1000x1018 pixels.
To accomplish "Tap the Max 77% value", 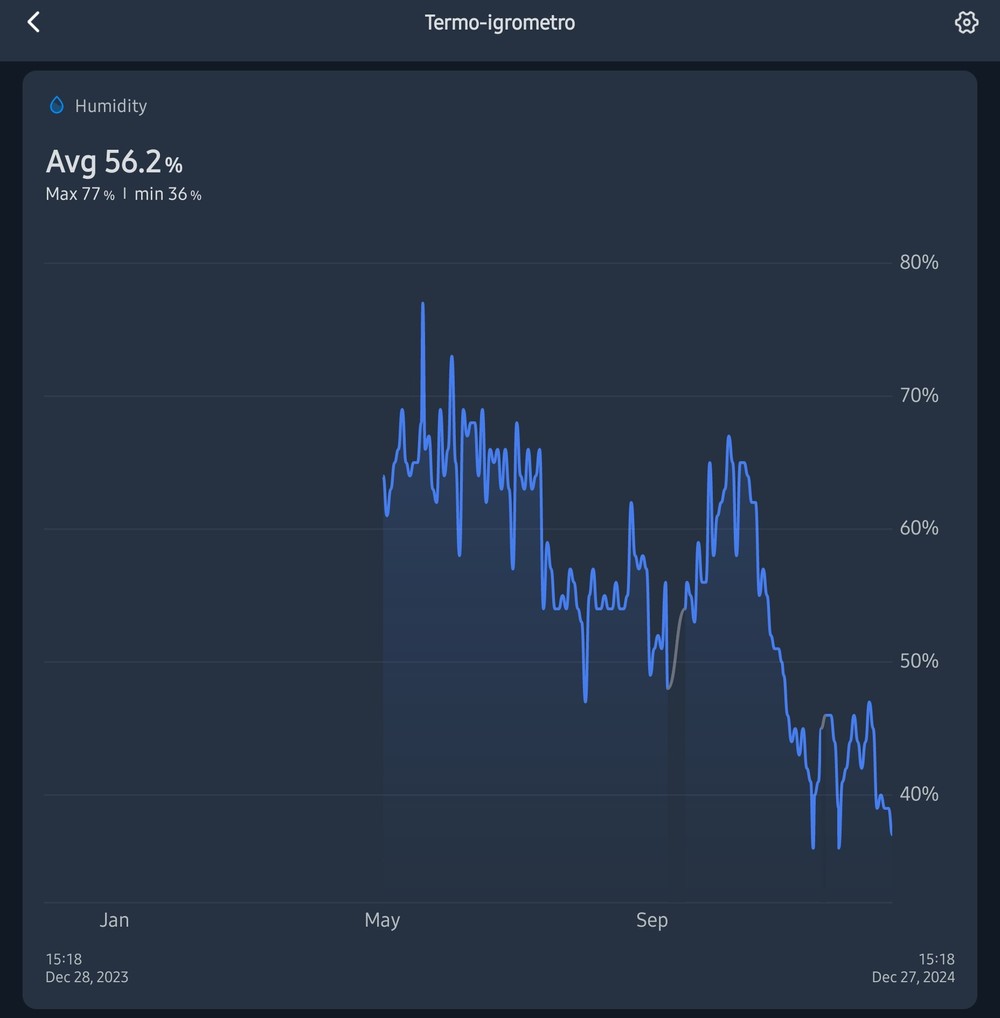I will [x=80, y=194].
